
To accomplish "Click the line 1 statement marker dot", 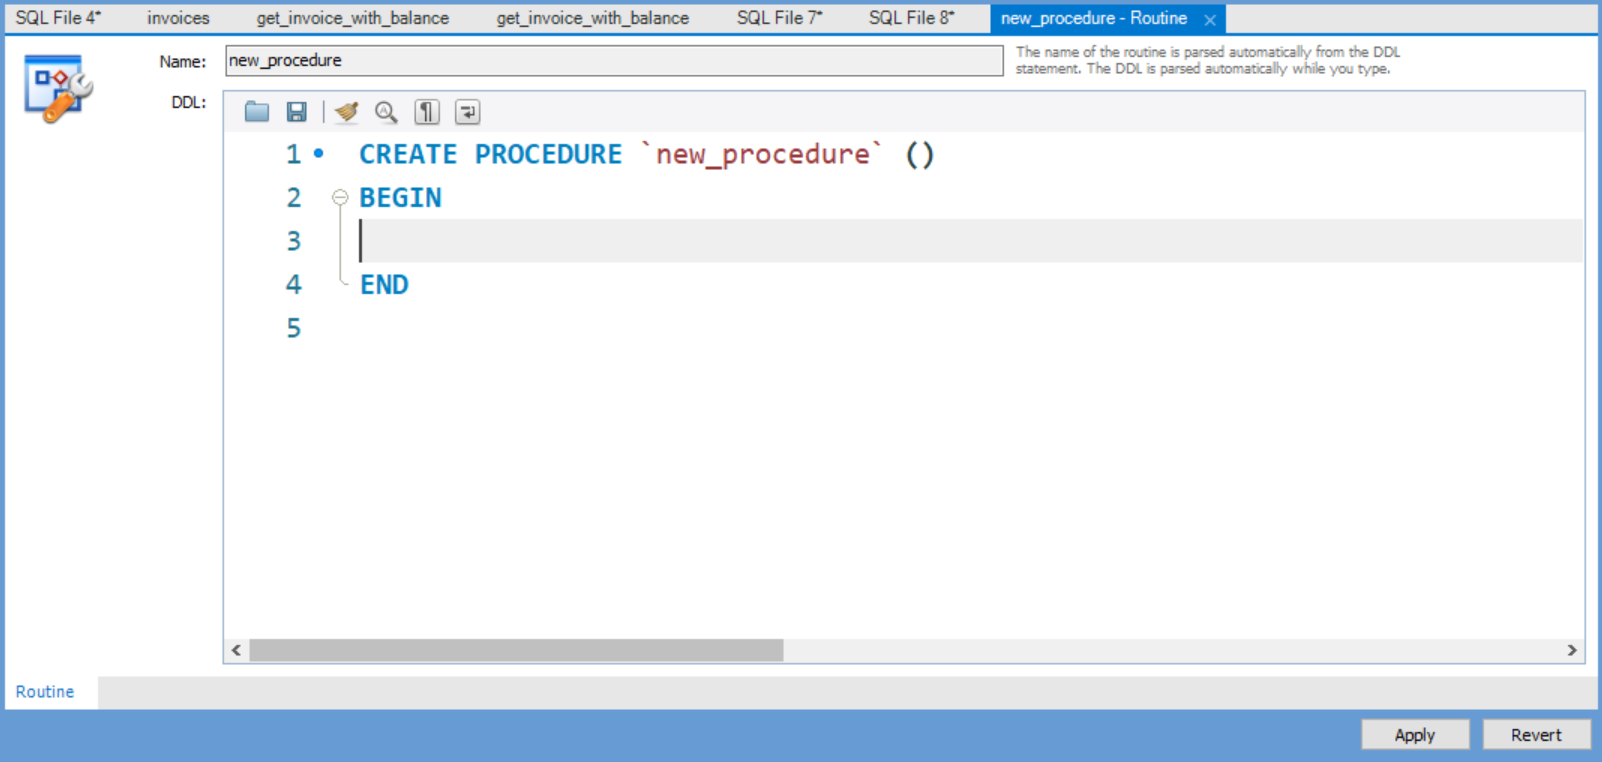I will tap(319, 154).
